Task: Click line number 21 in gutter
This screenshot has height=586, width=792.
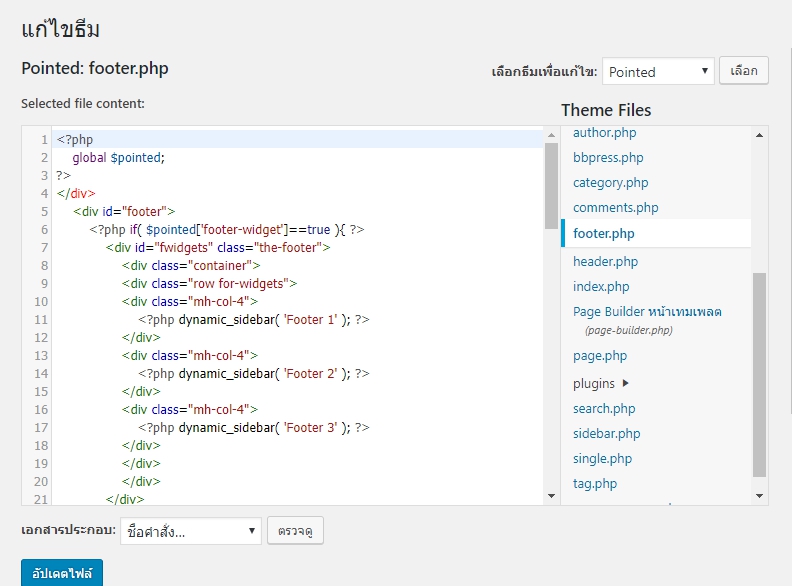Action: [41, 499]
